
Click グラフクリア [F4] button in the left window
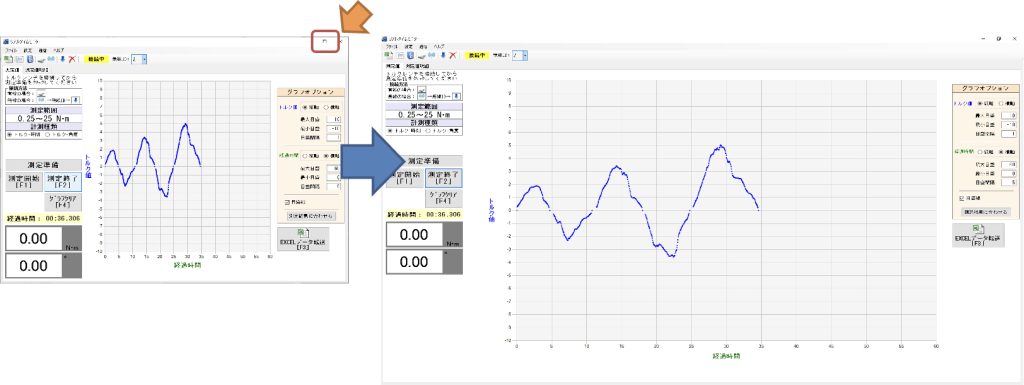(x=63, y=202)
